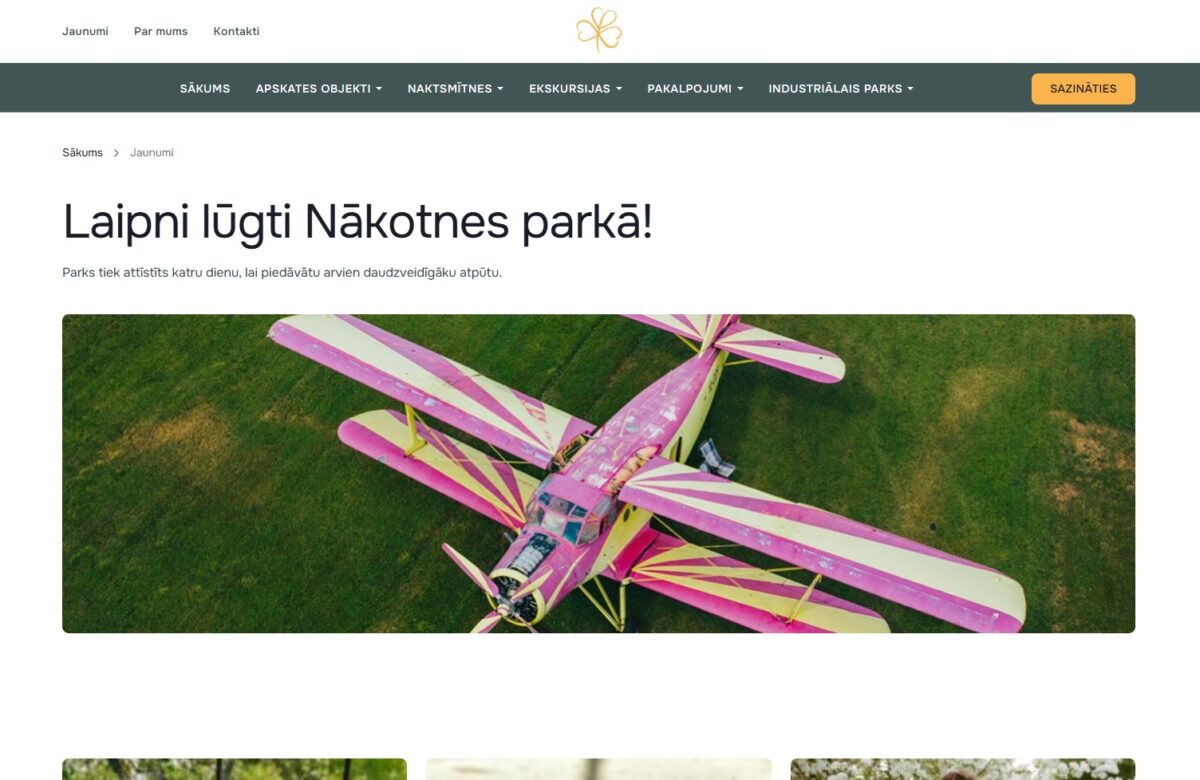
Task: Open the Kontakti page link
Action: (235, 31)
